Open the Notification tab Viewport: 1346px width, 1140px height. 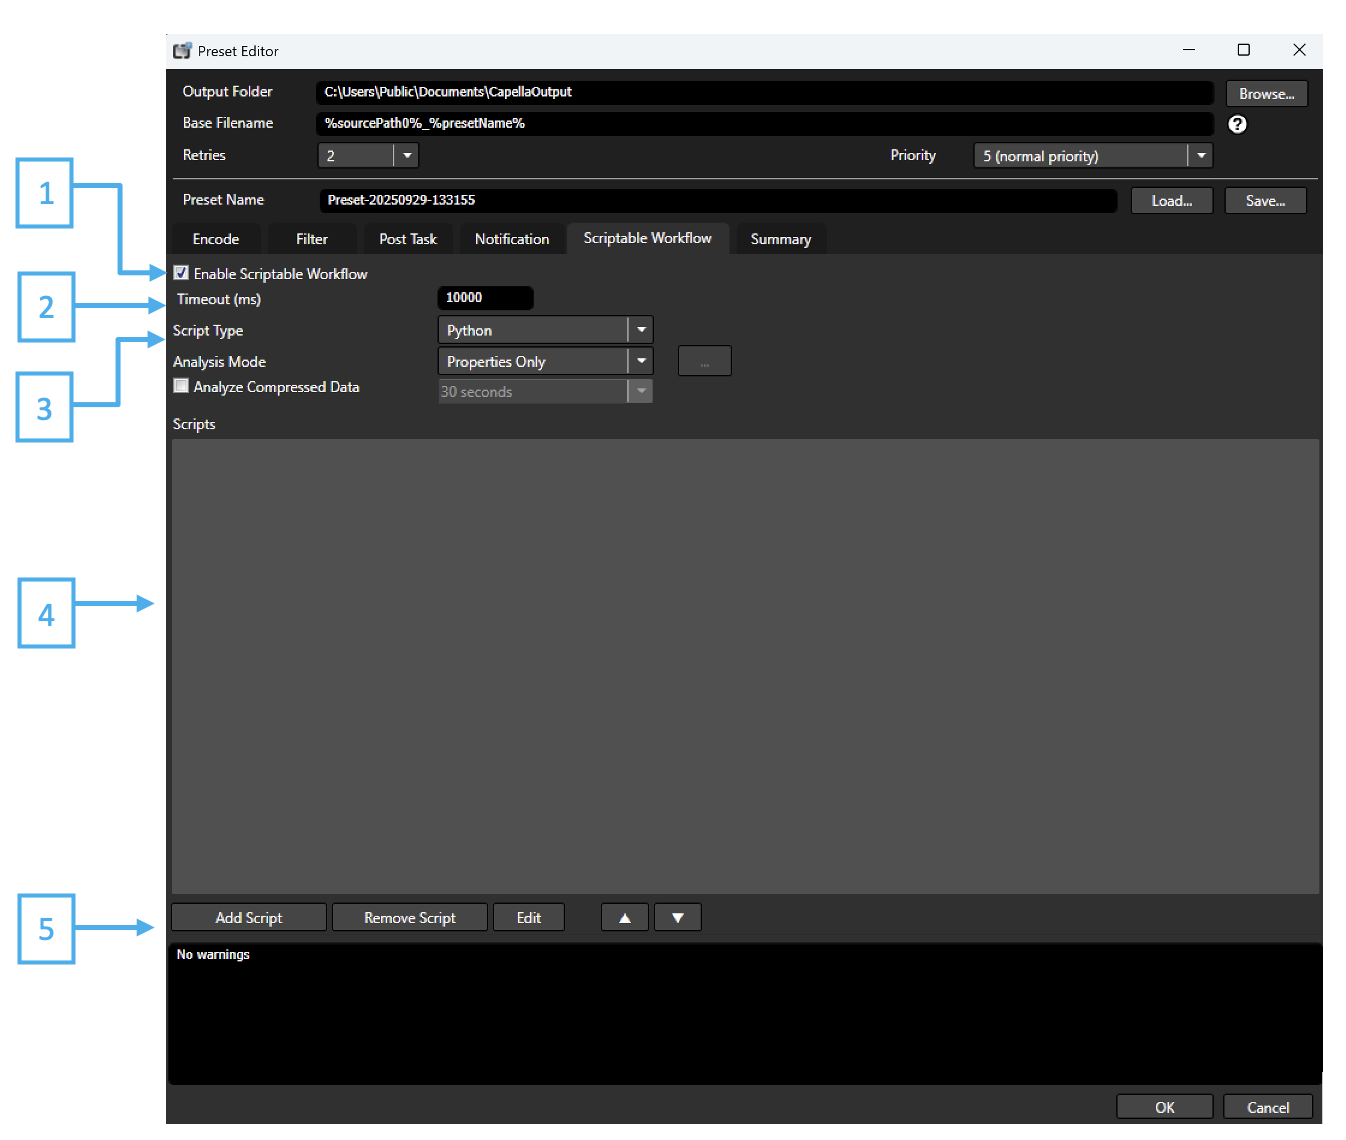point(511,238)
